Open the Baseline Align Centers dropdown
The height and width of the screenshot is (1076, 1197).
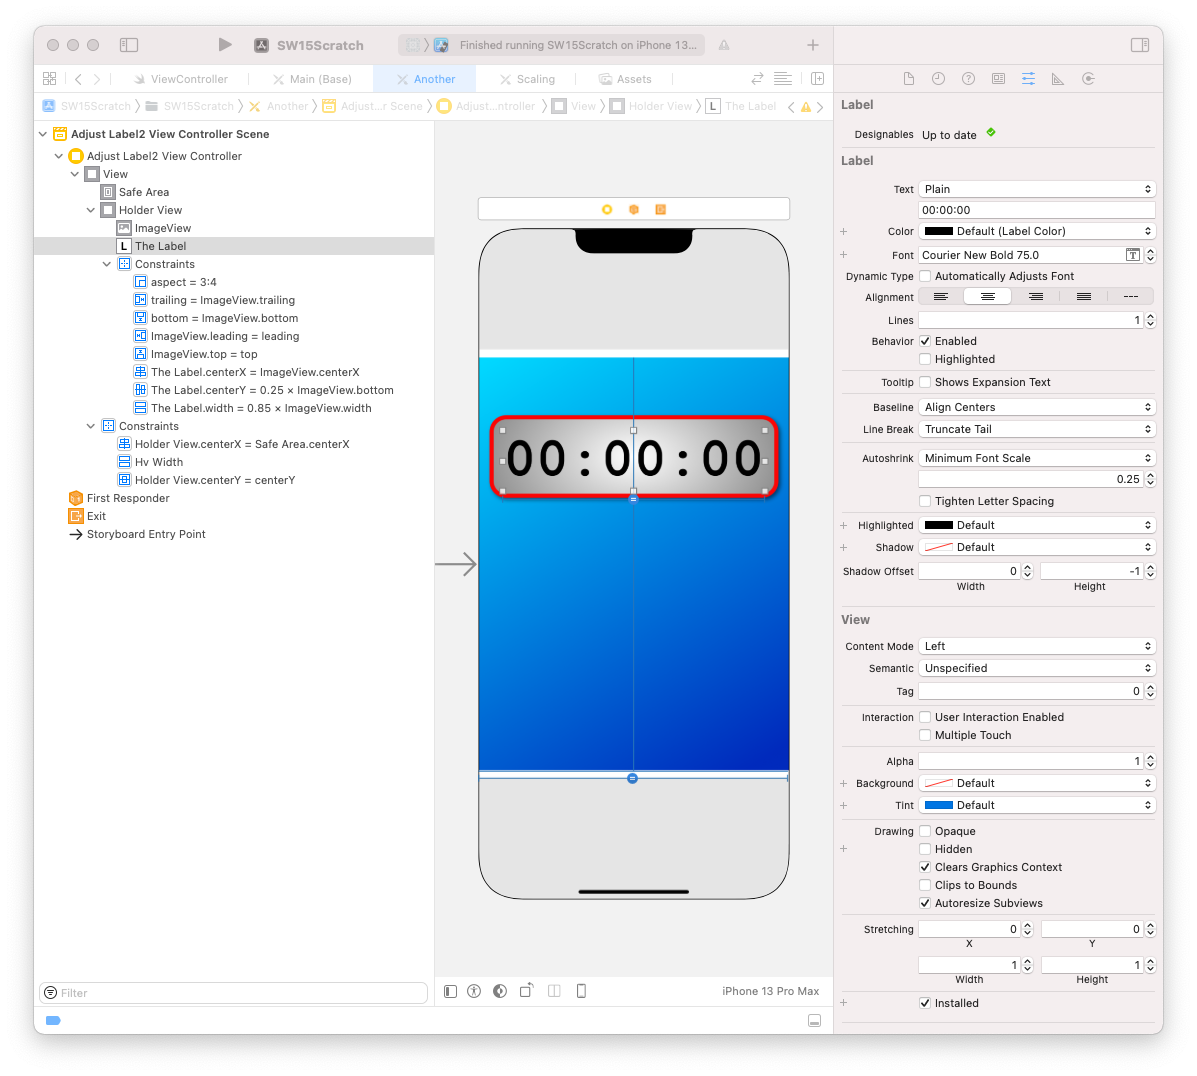click(x=1037, y=407)
